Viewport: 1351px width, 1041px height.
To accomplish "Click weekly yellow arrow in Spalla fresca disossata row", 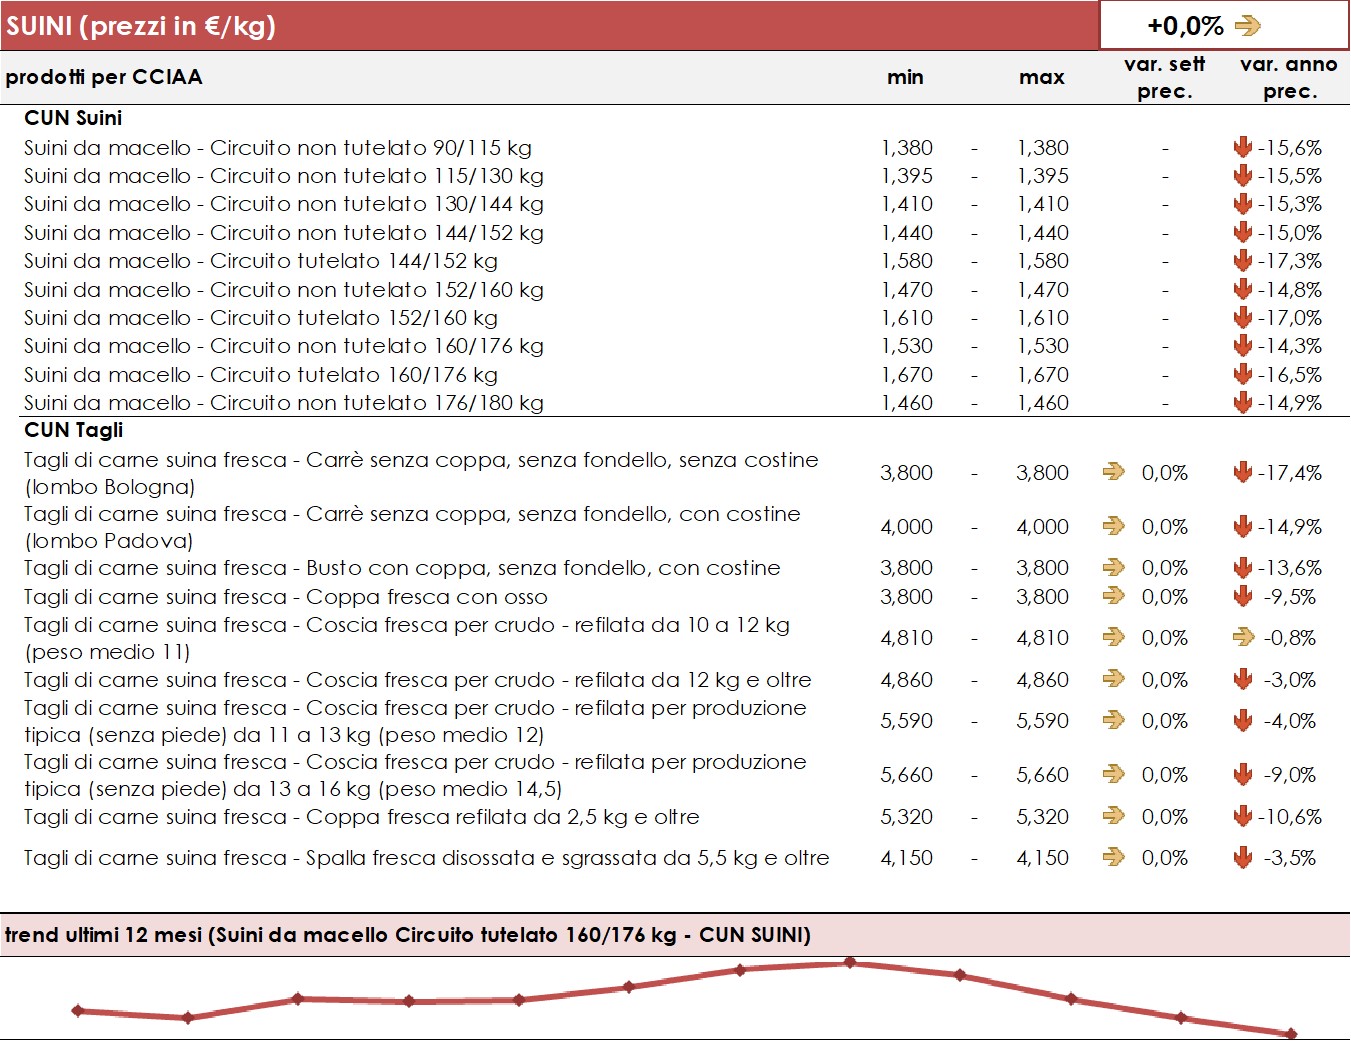I will tap(1113, 857).
